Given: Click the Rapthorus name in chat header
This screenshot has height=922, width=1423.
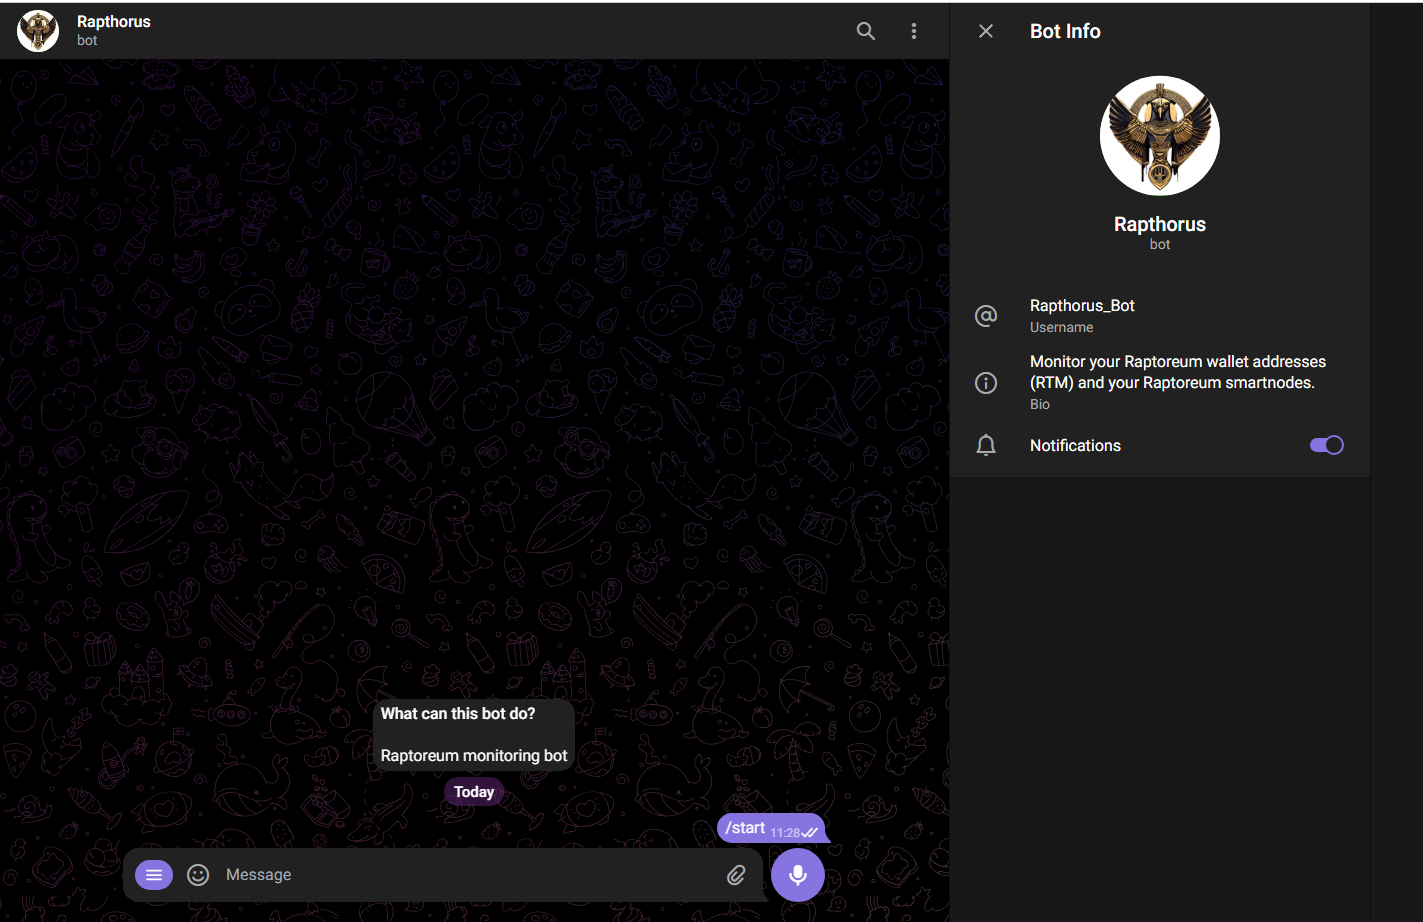Looking at the screenshot, I should point(114,22).
